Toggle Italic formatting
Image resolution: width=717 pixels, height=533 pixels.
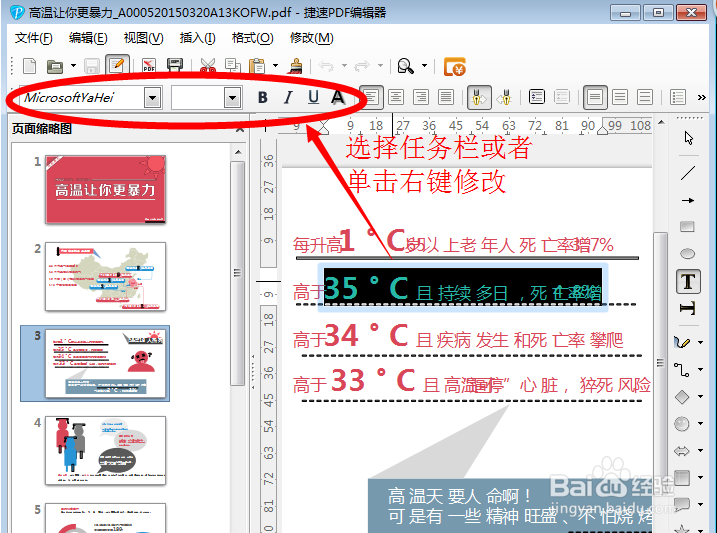(x=288, y=97)
